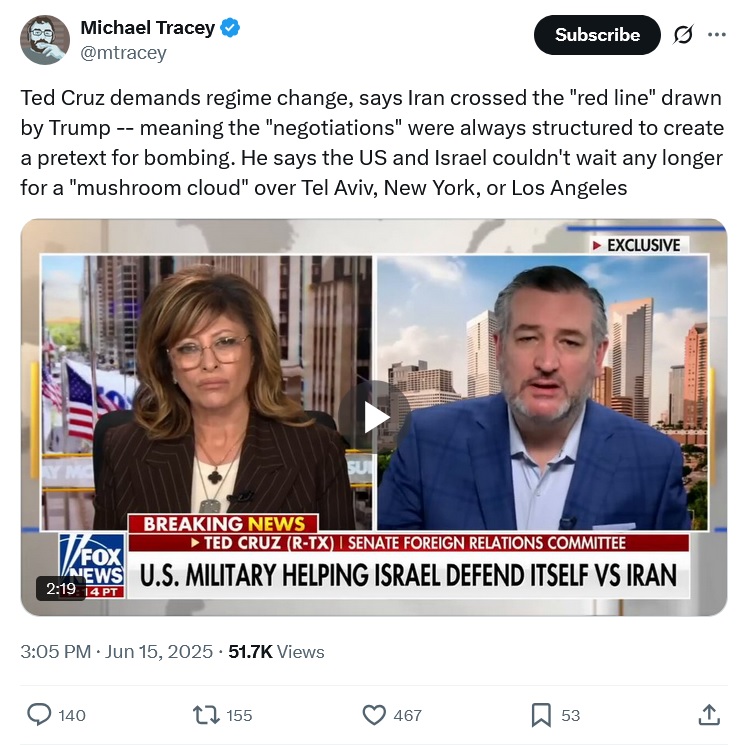Image resolution: width=747 pixels, height=745 pixels.
Task: Click the 51.7K Views count
Action: tap(276, 651)
